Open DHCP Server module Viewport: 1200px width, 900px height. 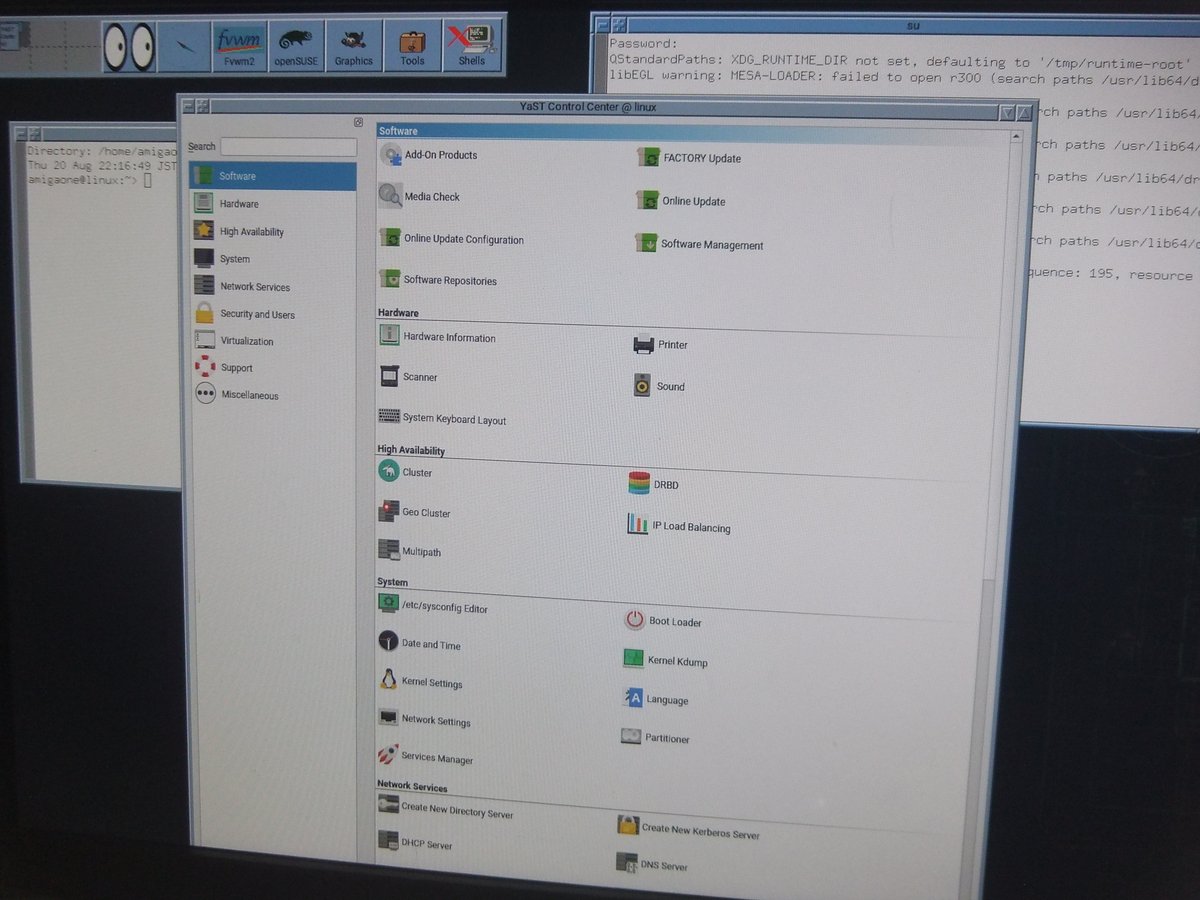click(415, 843)
